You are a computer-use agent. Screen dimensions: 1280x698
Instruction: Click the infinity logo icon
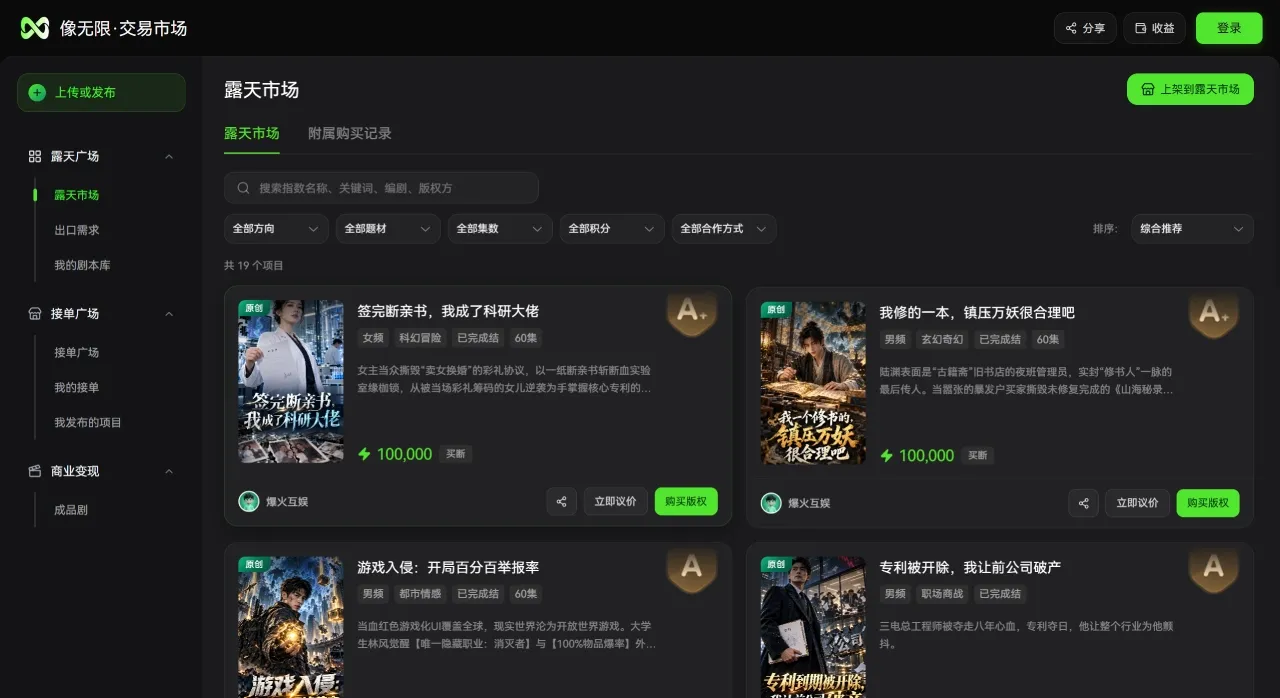(x=35, y=28)
